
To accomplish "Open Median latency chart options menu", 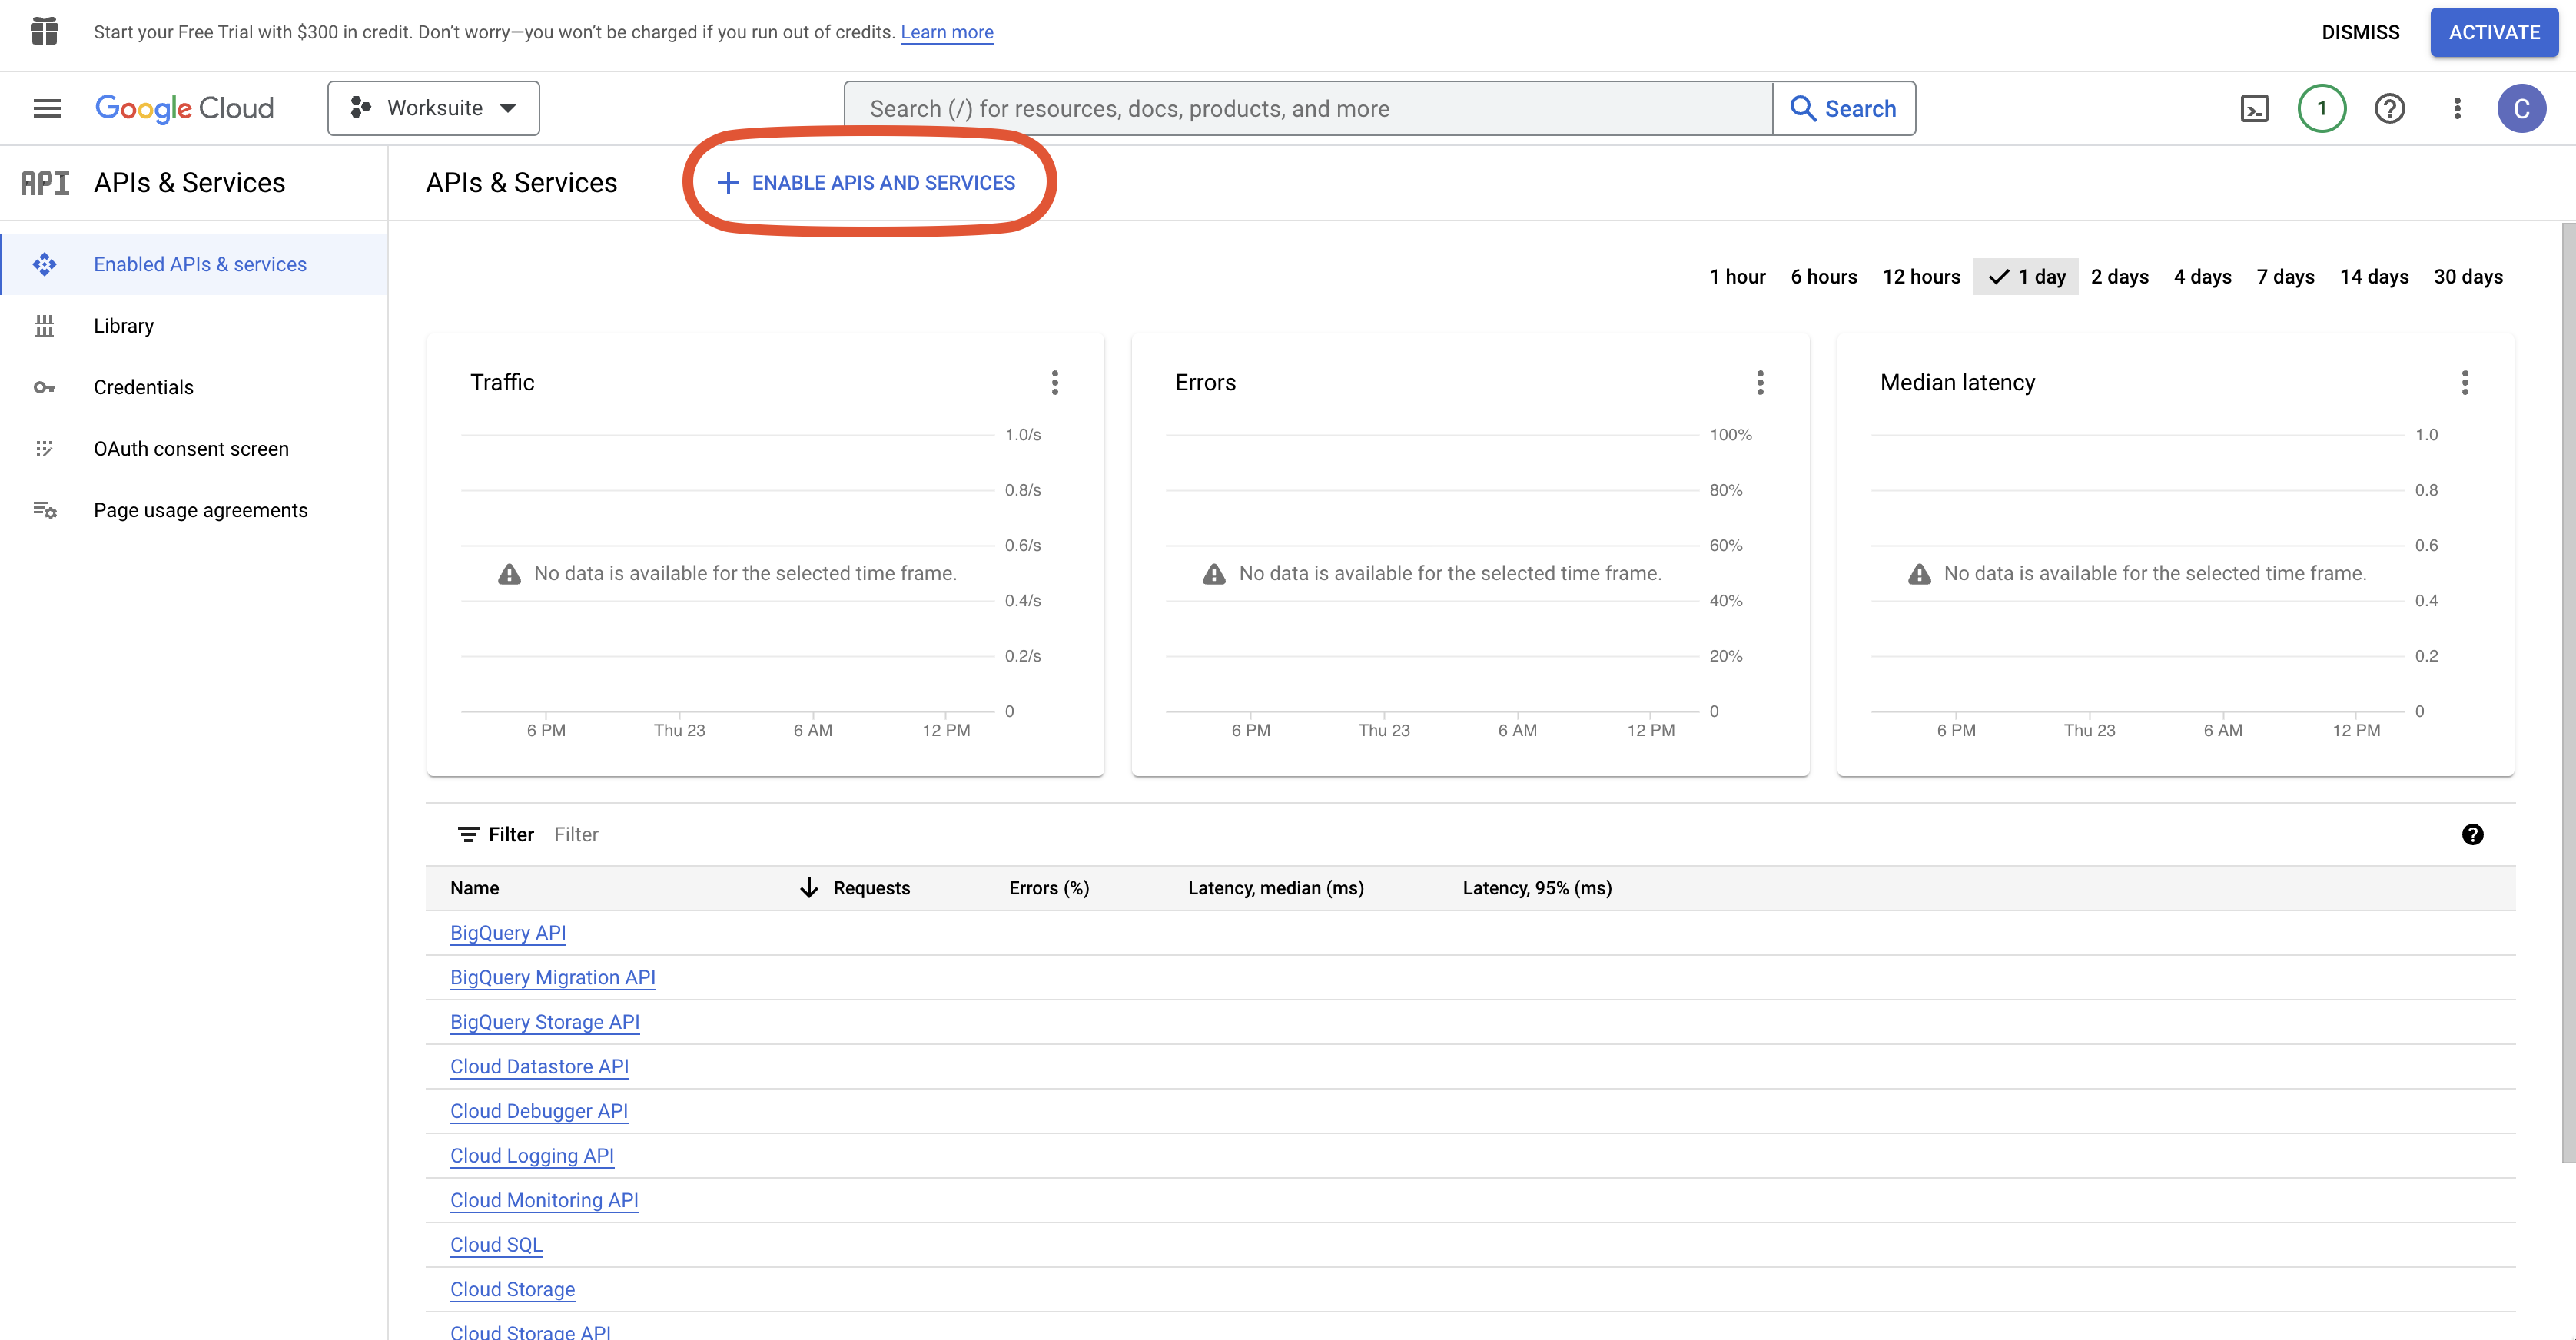I will [x=2464, y=382].
